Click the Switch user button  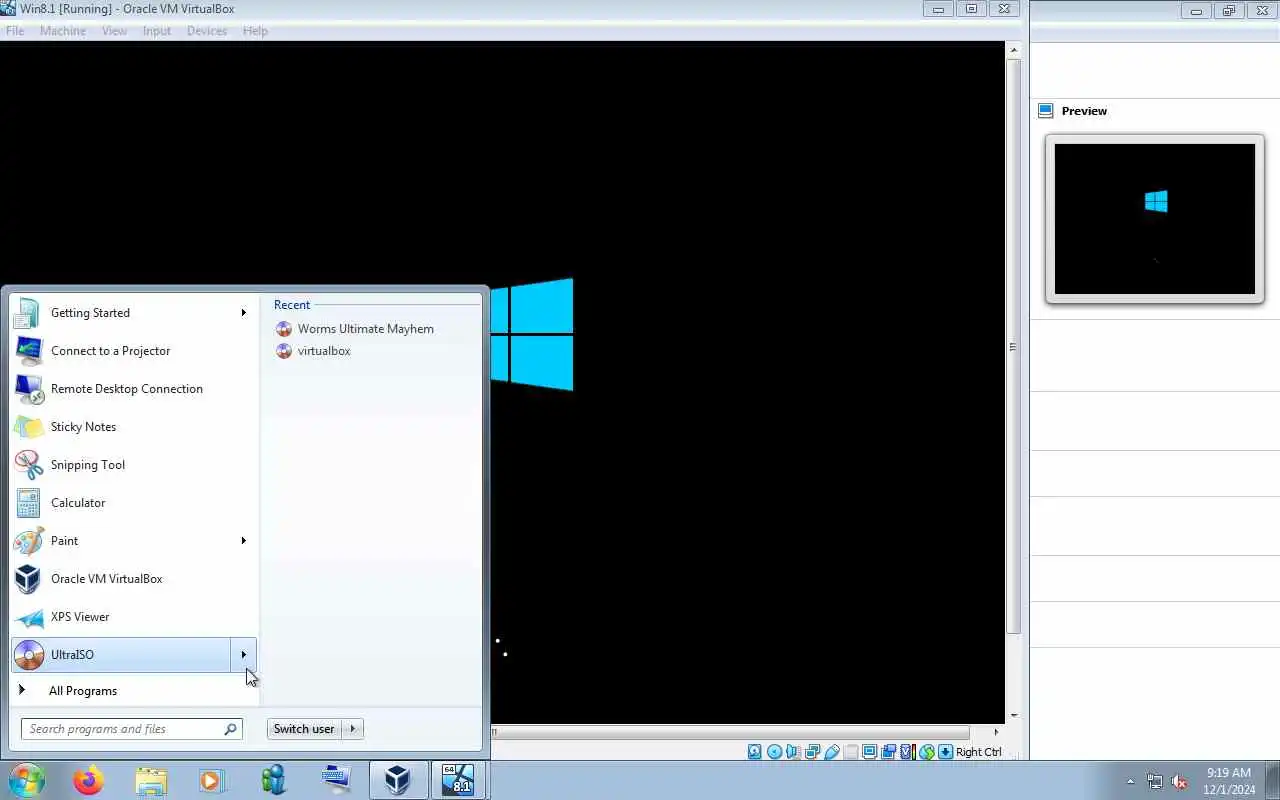304,729
